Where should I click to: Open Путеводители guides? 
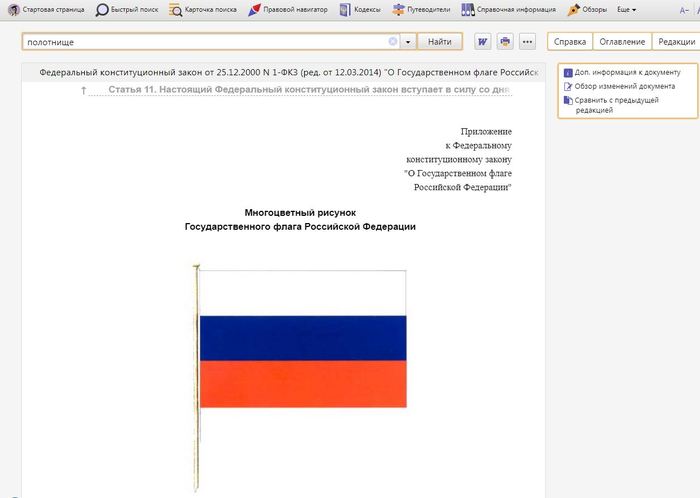click(400, 10)
